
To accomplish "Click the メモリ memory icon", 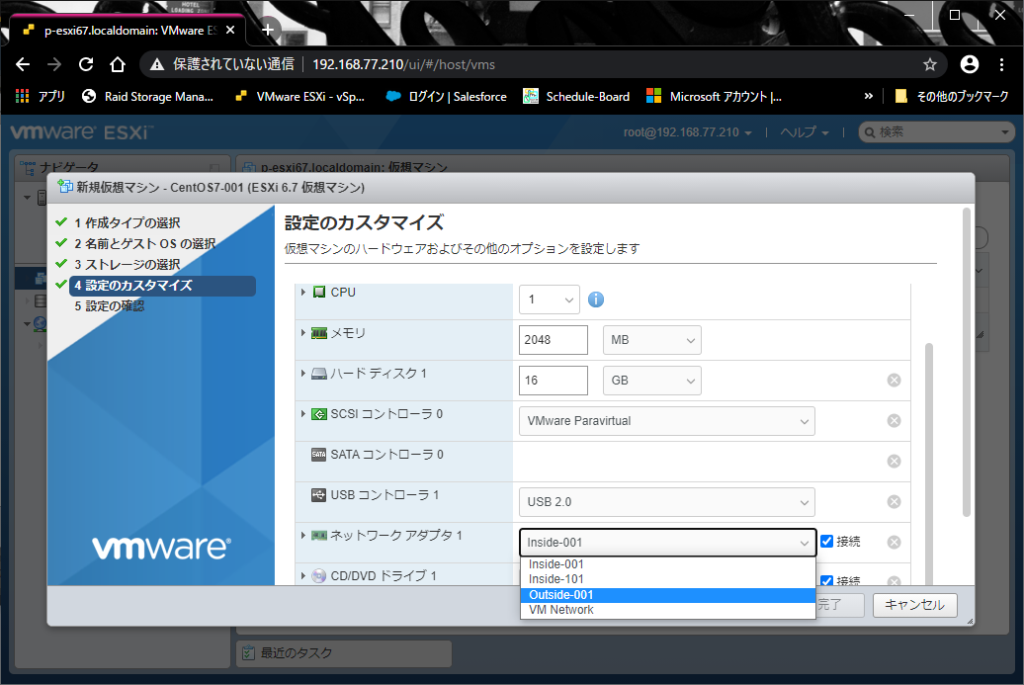I will [x=319, y=333].
